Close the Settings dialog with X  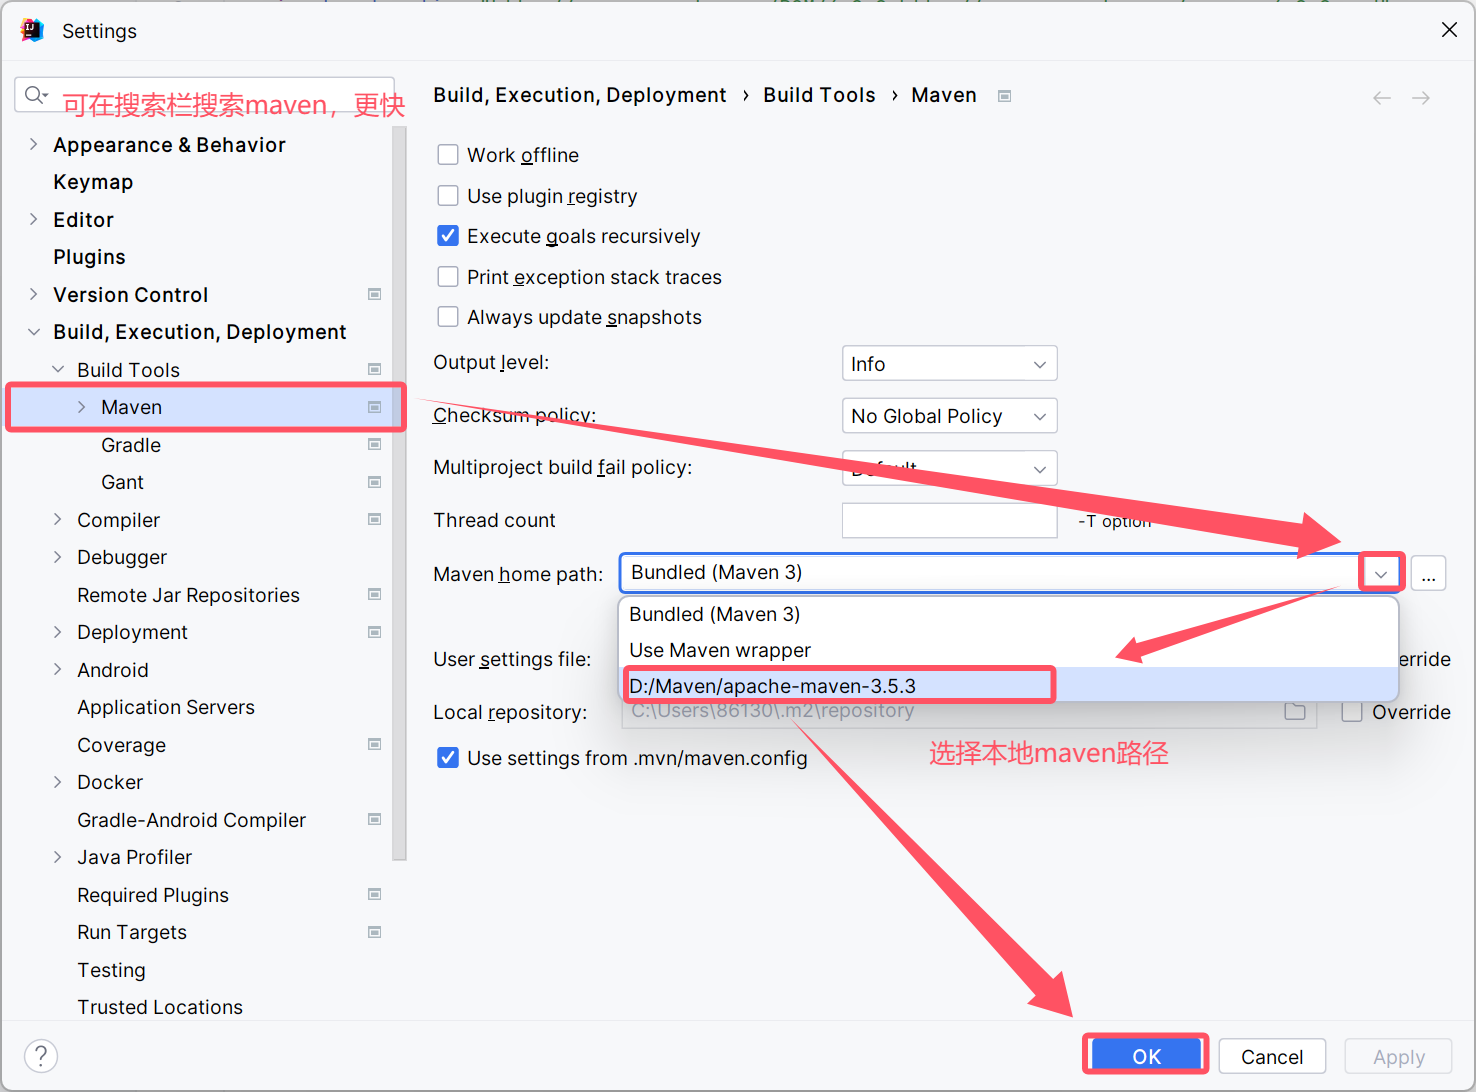(x=1449, y=30)
